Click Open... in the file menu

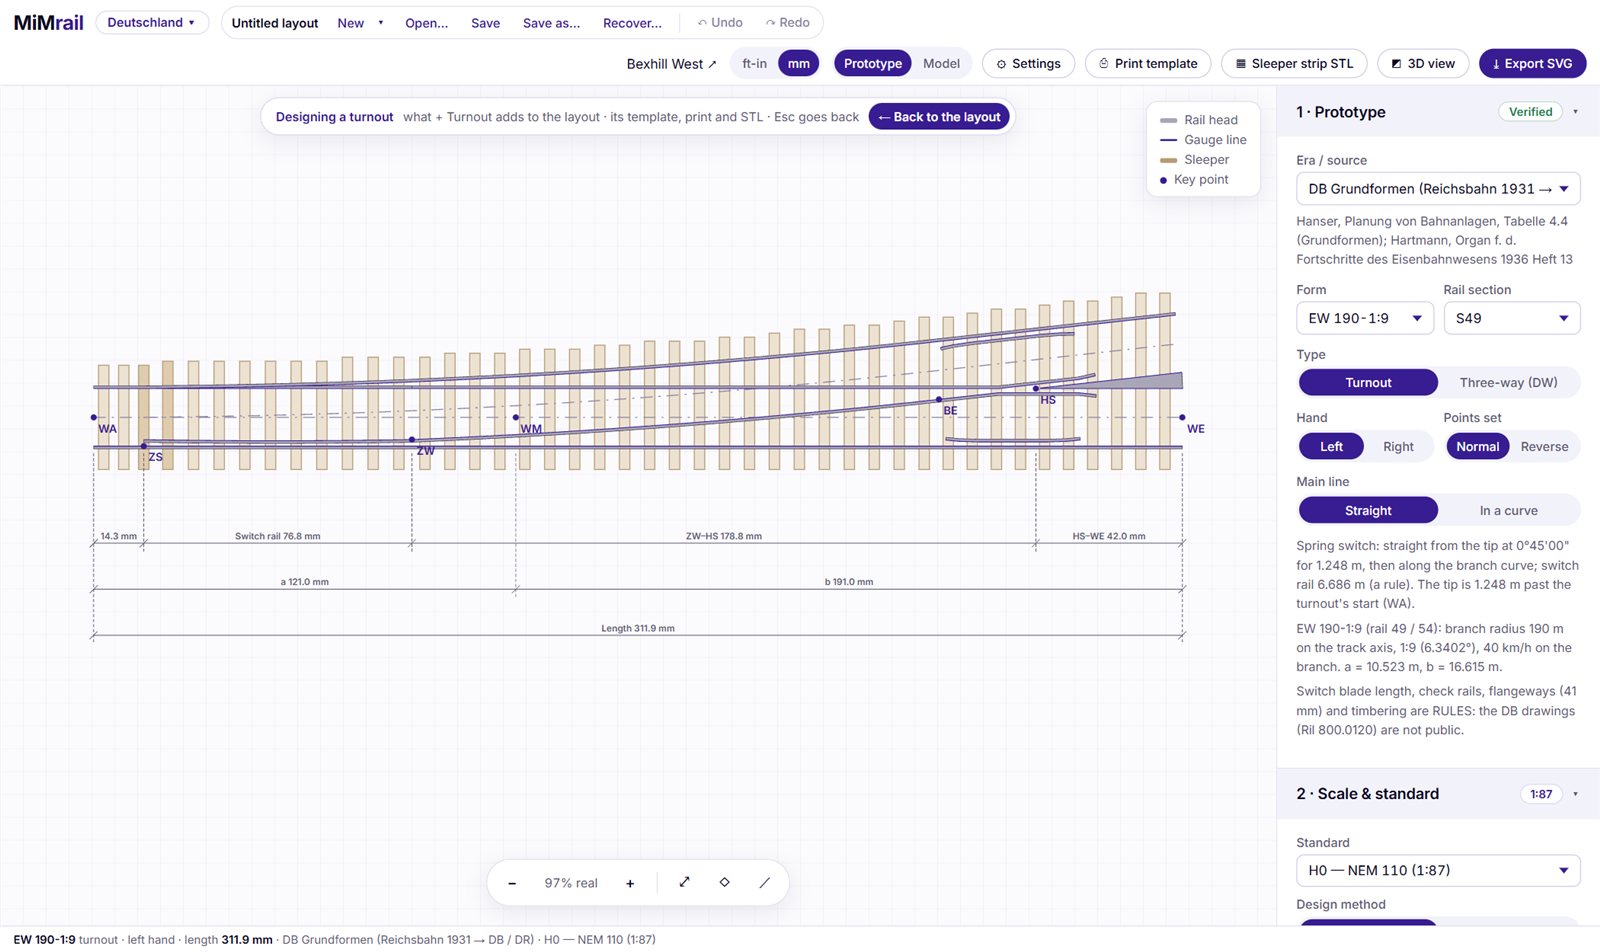426,22
